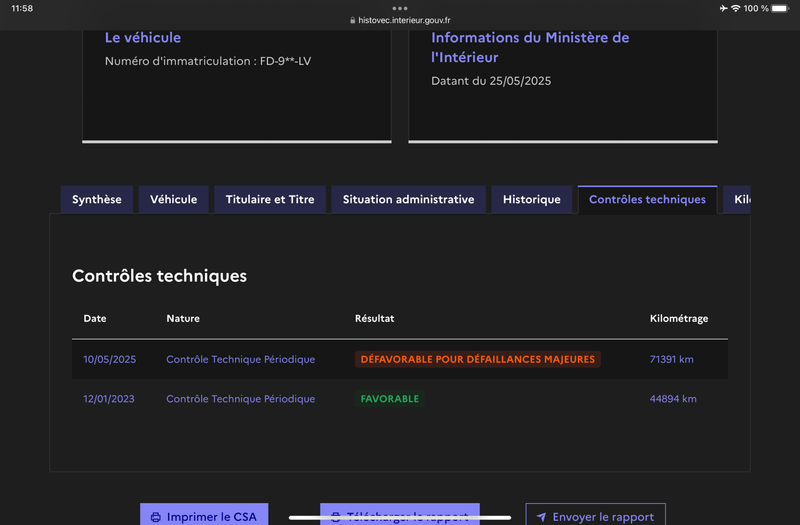Select the Contrôles techniques tab

[647, 199]
